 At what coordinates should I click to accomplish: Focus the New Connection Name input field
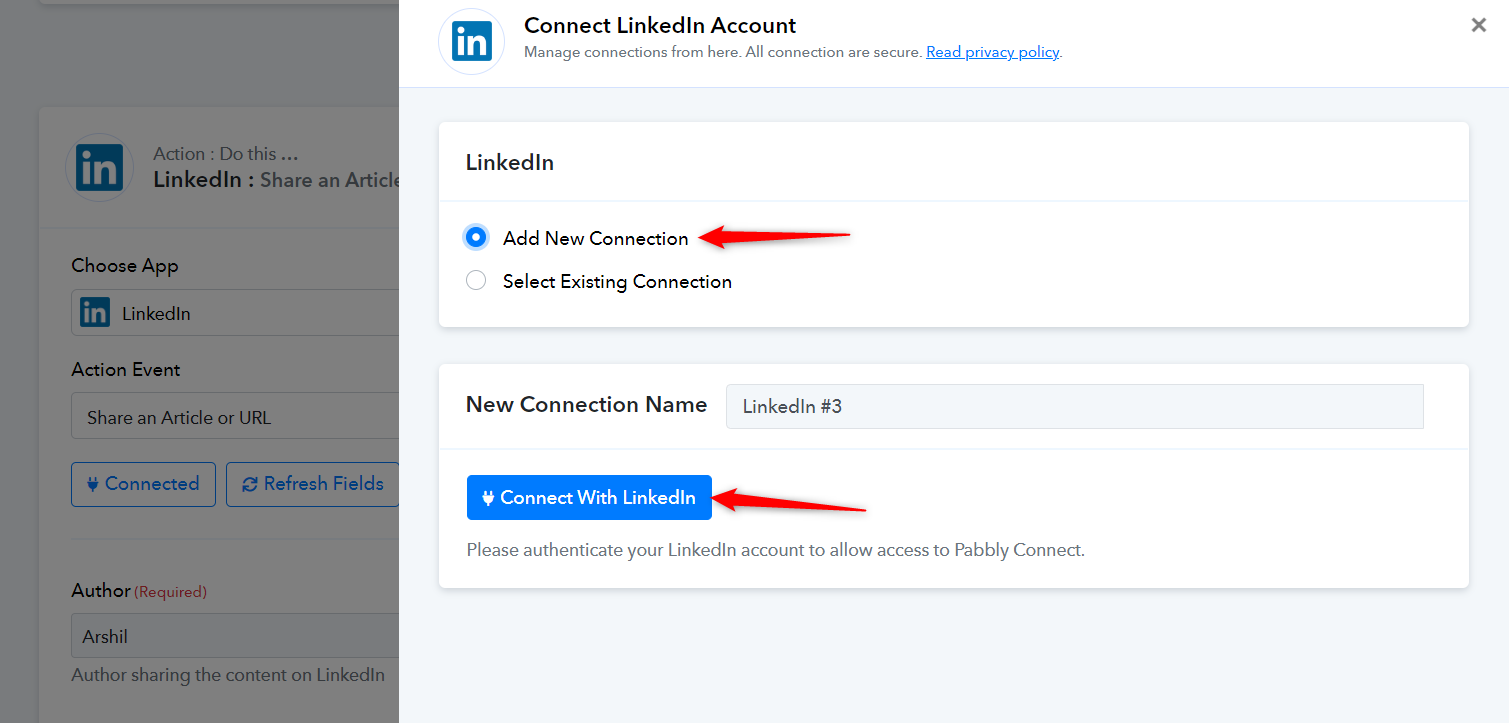click(x=1075, y=407)
